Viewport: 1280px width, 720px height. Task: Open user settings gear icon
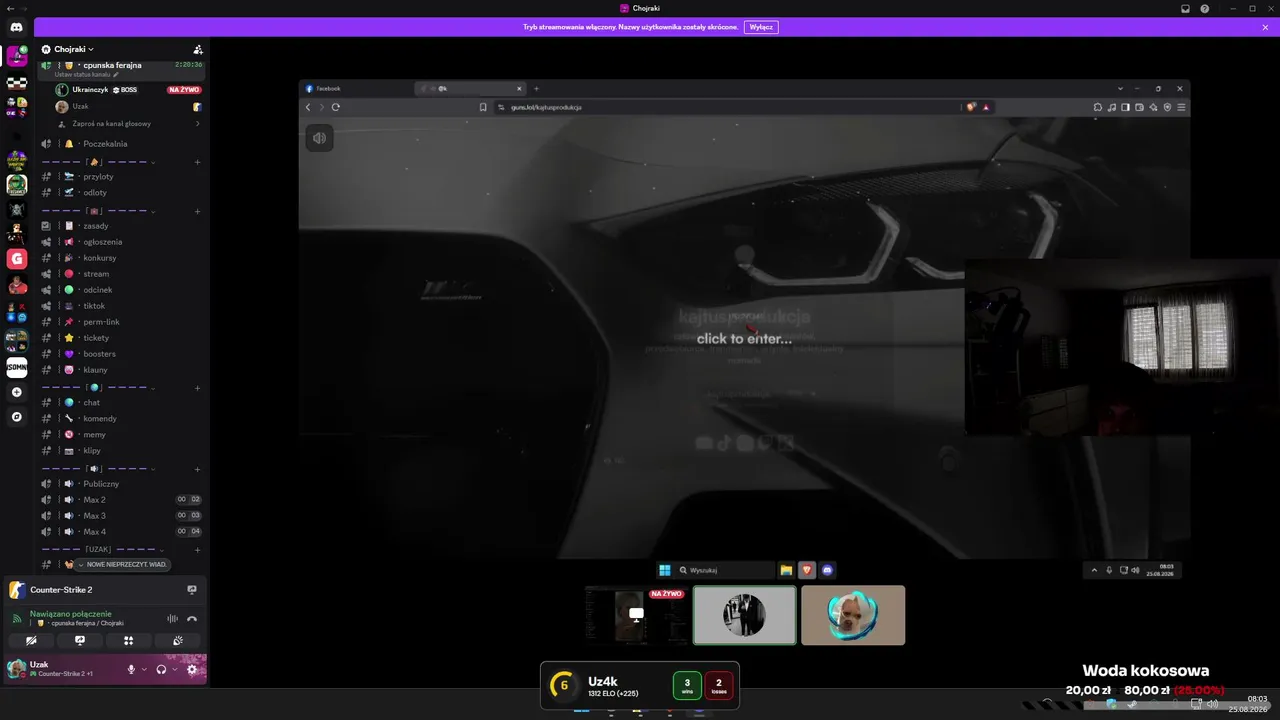point(192,669)
